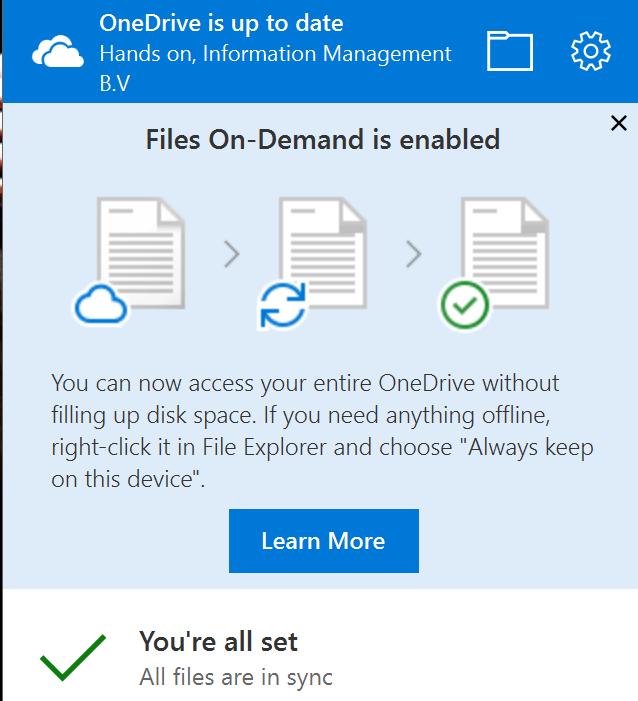Viewport: 638px width, 701px height.
Task: Click the green circled checkmark badge
Action: [x=464, y=304]
